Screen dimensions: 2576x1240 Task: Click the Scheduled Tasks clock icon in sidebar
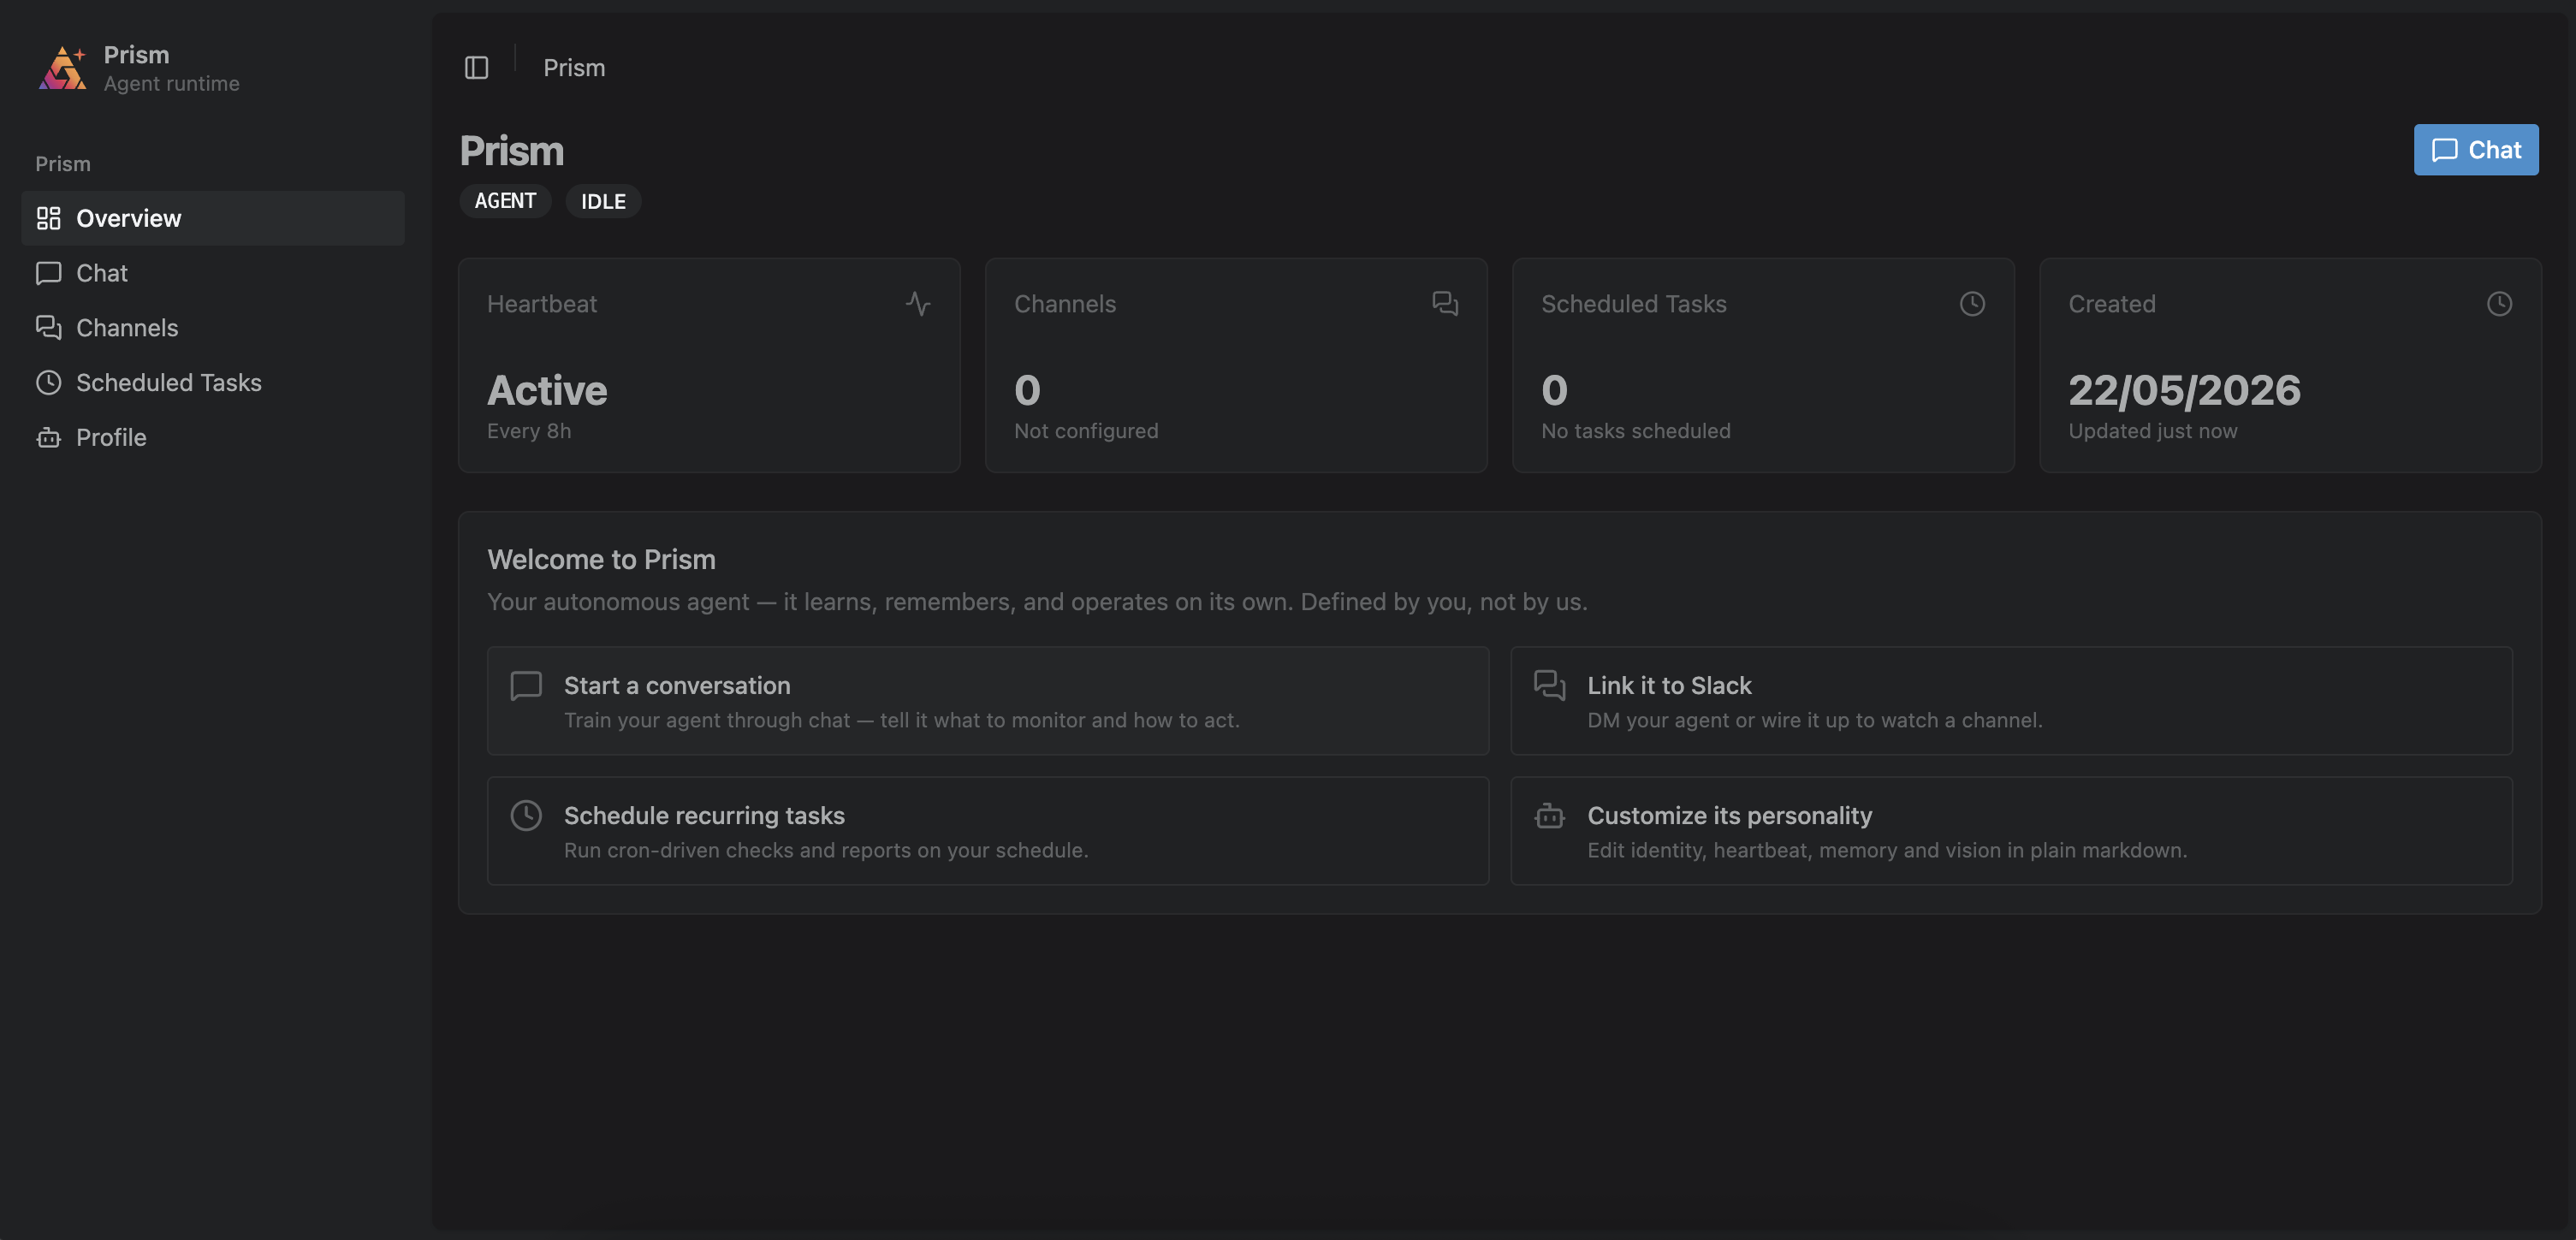(x=48, y=383)
